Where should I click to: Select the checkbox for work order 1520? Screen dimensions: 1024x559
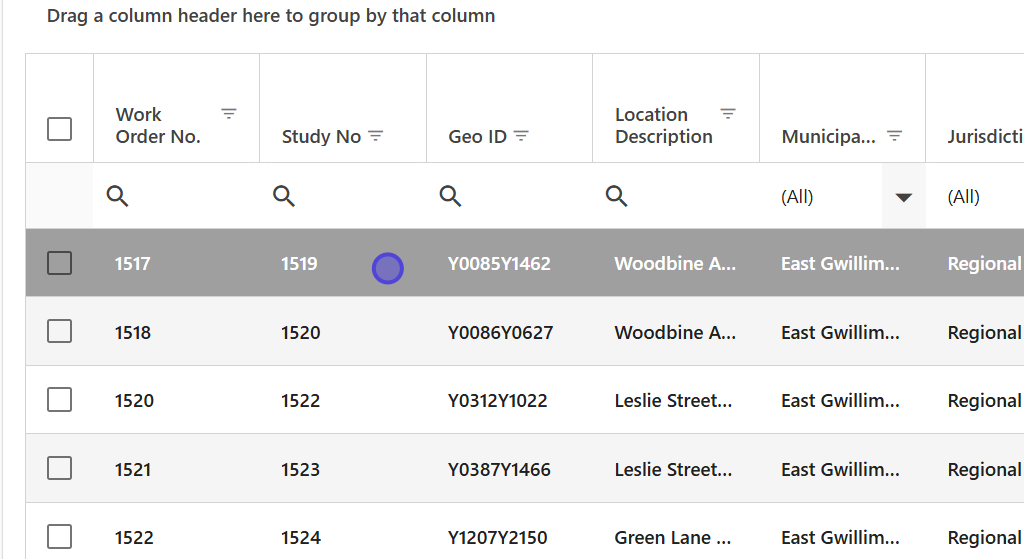(x=60, y=400)
